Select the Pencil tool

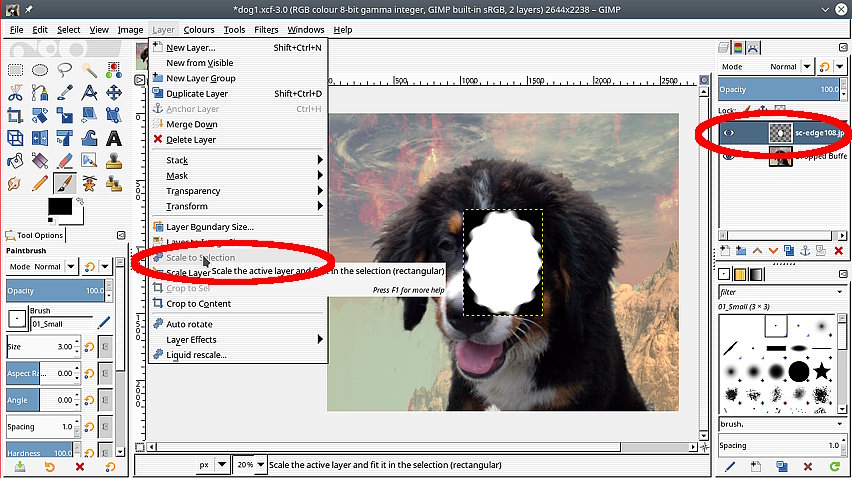40,184
